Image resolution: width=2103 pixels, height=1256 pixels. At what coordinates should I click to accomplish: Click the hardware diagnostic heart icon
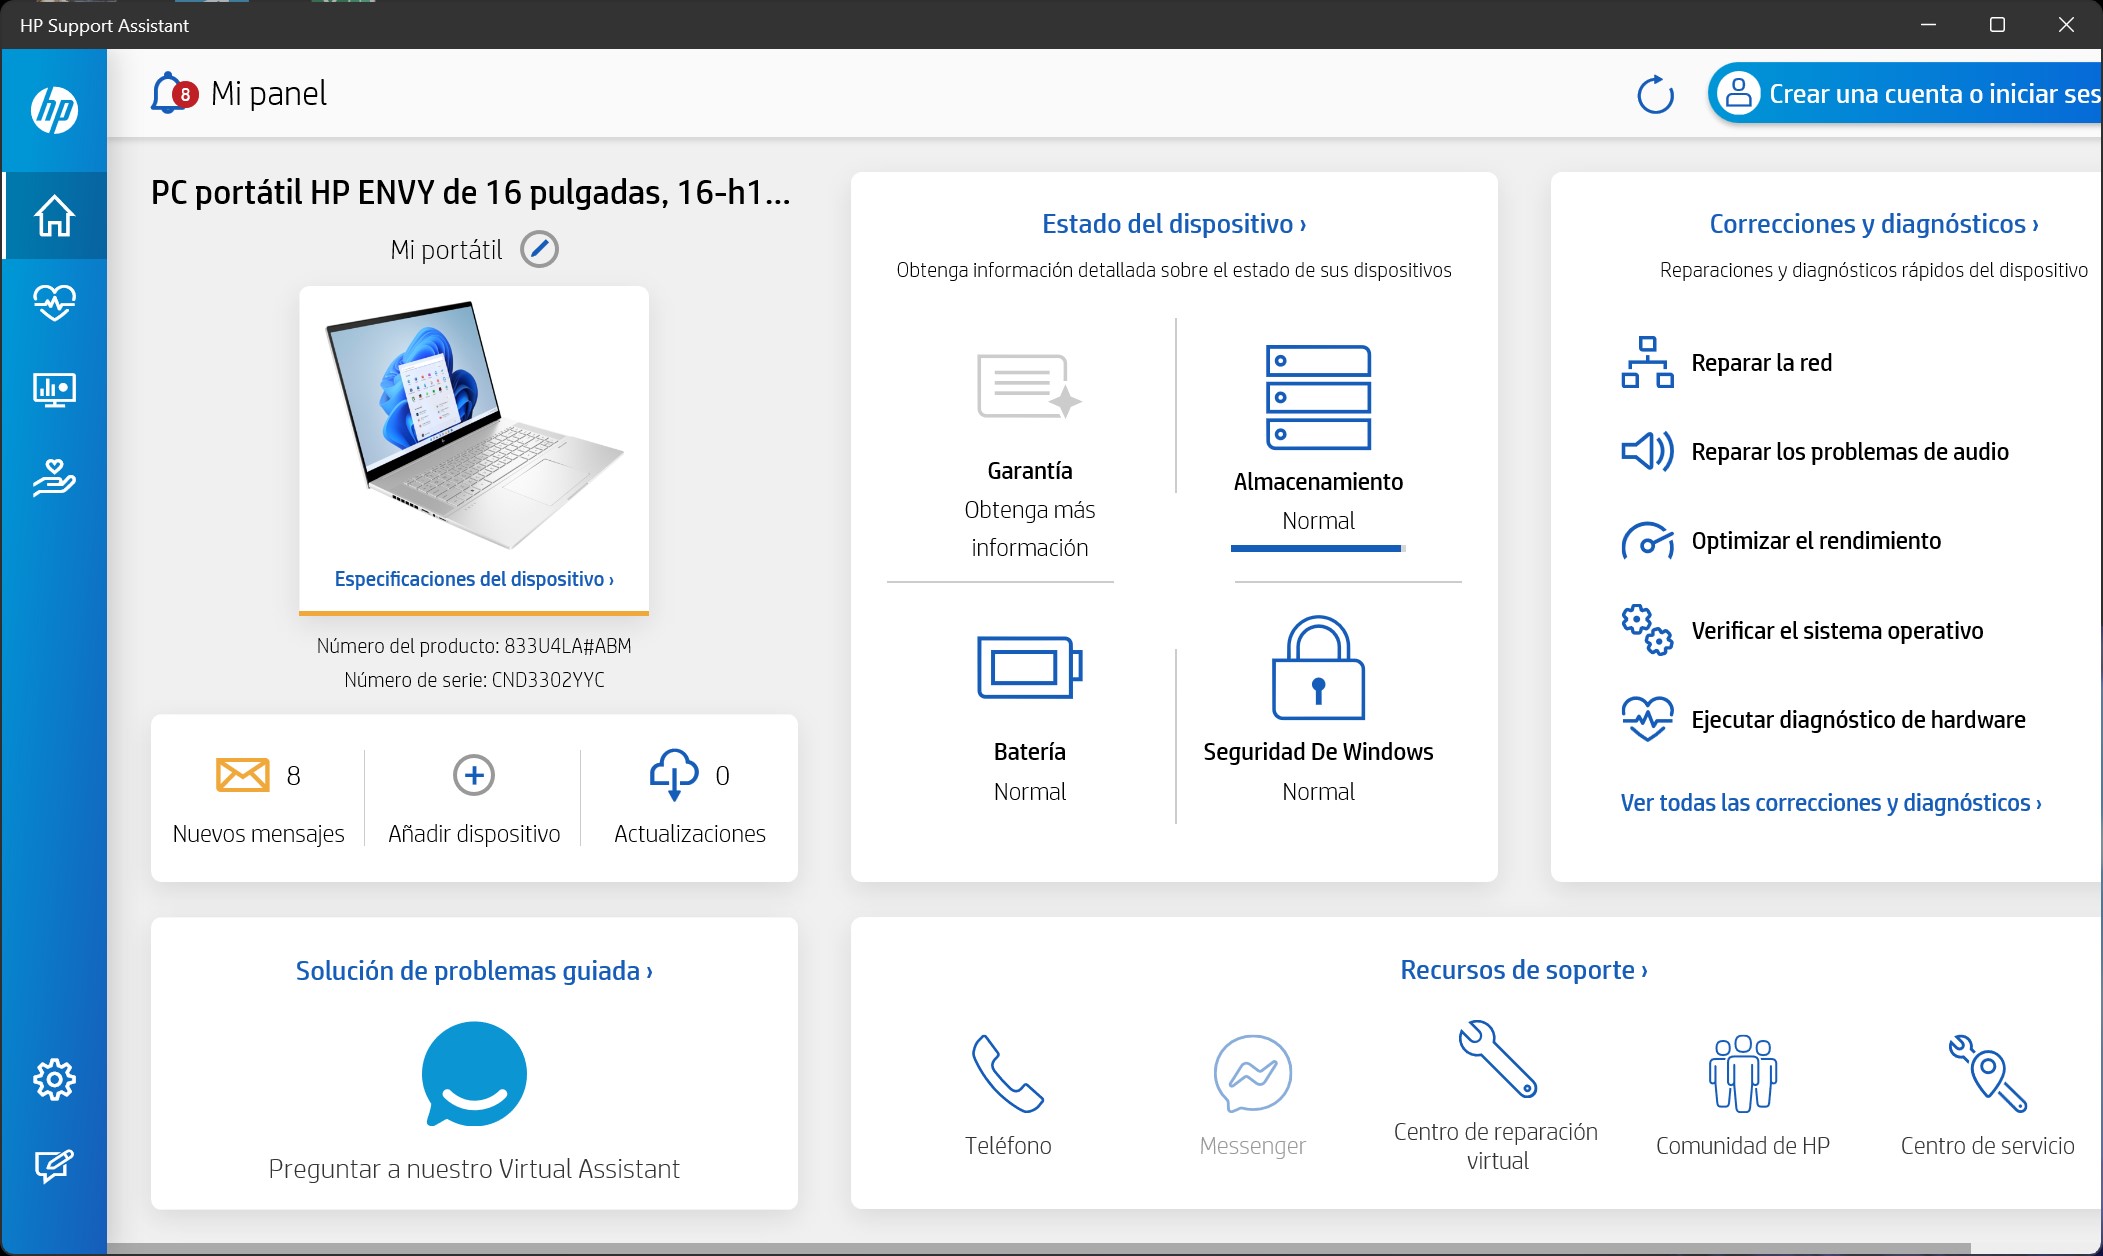click(x=1647, y=719)
